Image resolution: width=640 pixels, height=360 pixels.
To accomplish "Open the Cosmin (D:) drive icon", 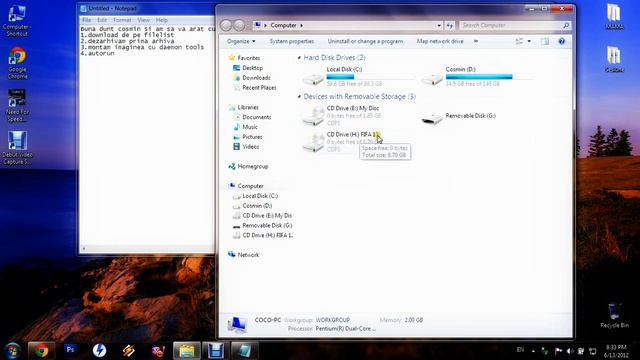I will (432, 79).
